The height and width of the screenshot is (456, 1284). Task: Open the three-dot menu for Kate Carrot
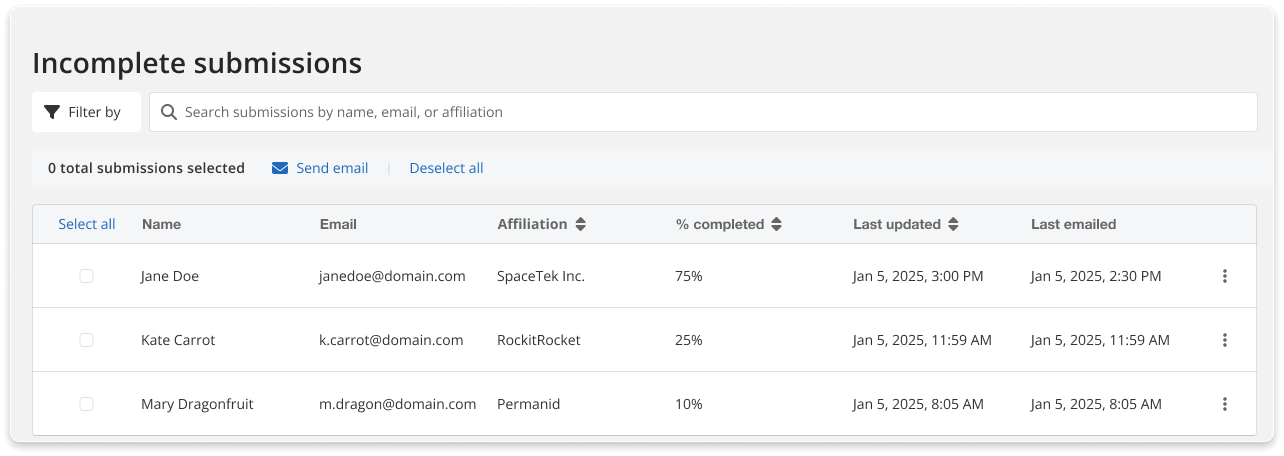pos(1224,340)
